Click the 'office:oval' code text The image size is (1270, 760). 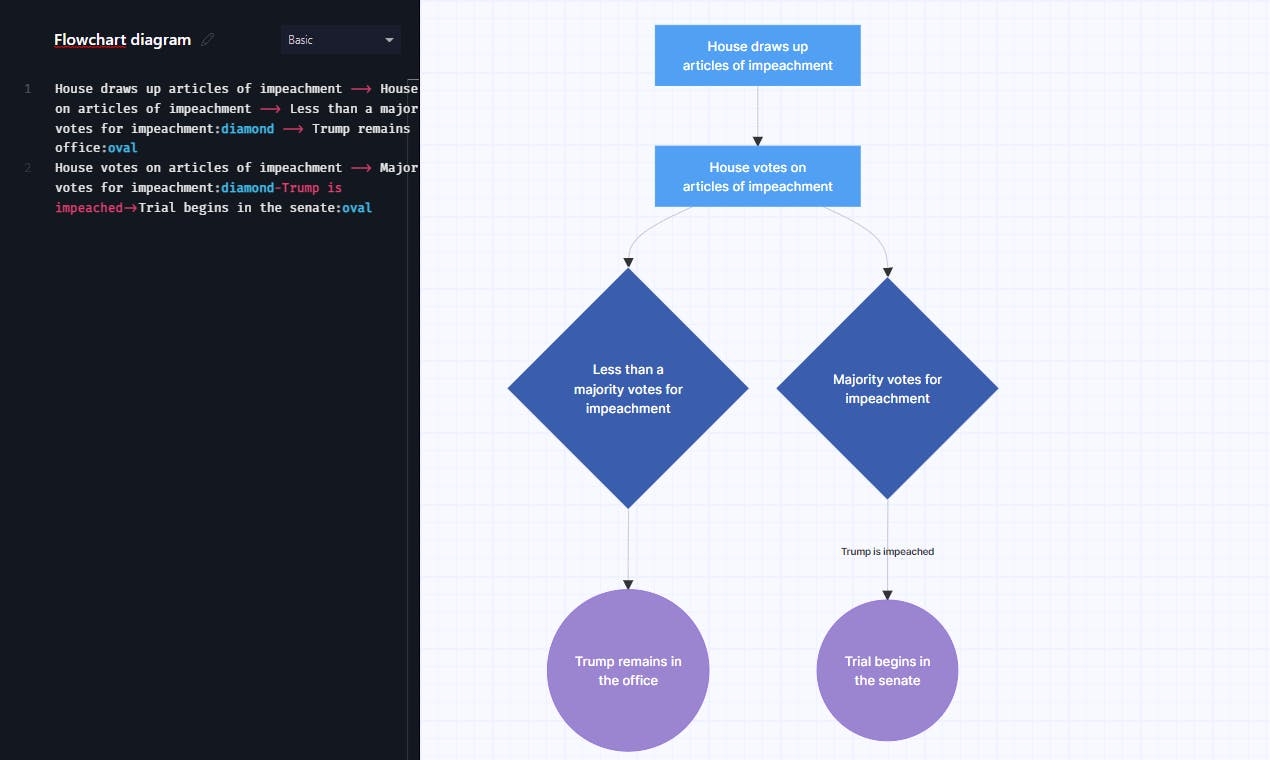pos(96,148)
